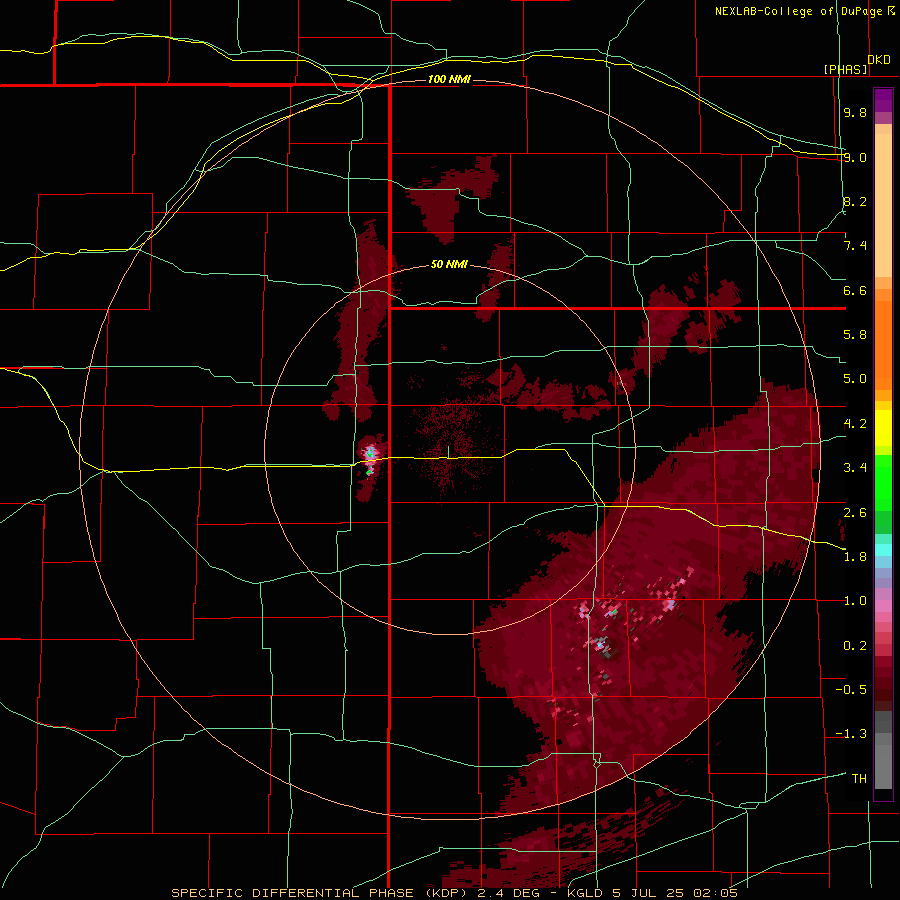Click the [PHAS] units label

pyautogui.click(x=845, y=69)
